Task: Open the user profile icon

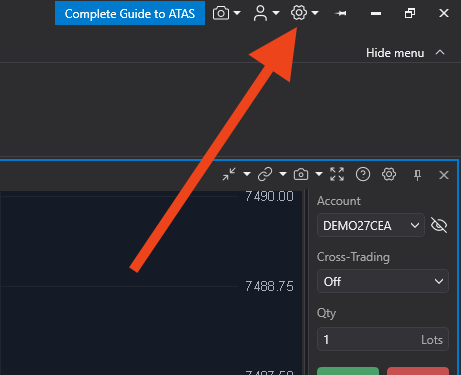Action: (260, 13)
